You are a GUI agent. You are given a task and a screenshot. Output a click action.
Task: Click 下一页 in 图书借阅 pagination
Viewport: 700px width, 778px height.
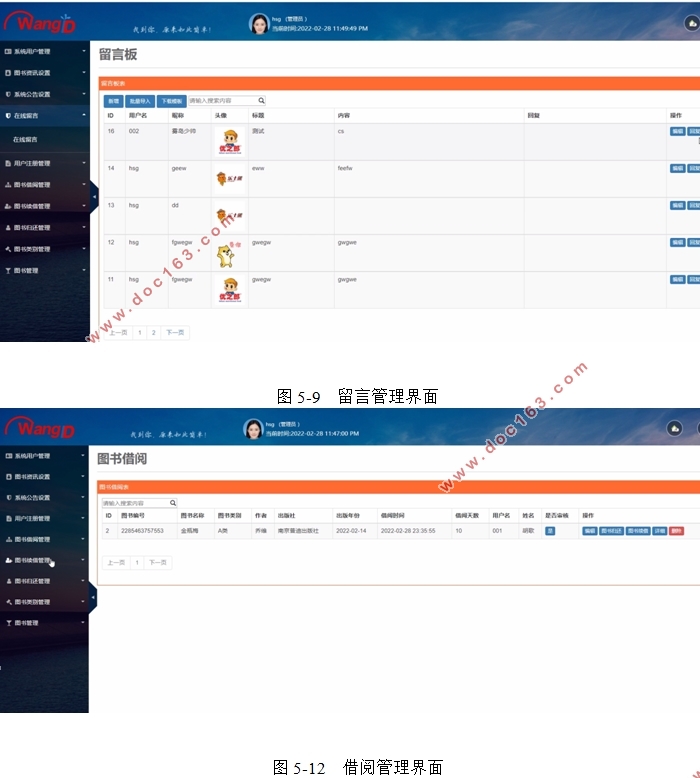tap(158, 563)
